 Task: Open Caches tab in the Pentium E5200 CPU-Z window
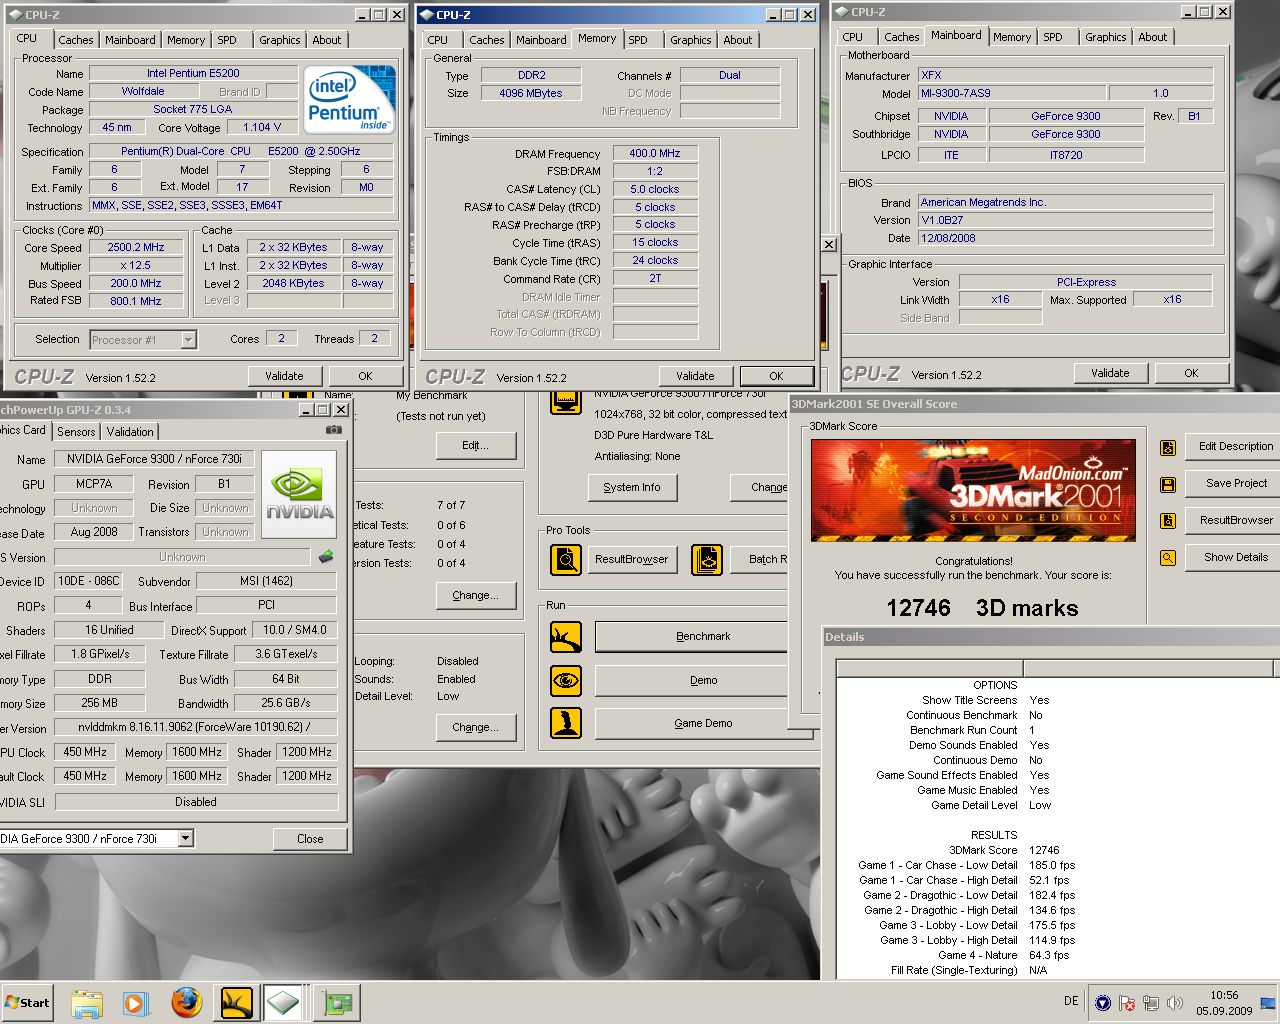pos(76,40)
